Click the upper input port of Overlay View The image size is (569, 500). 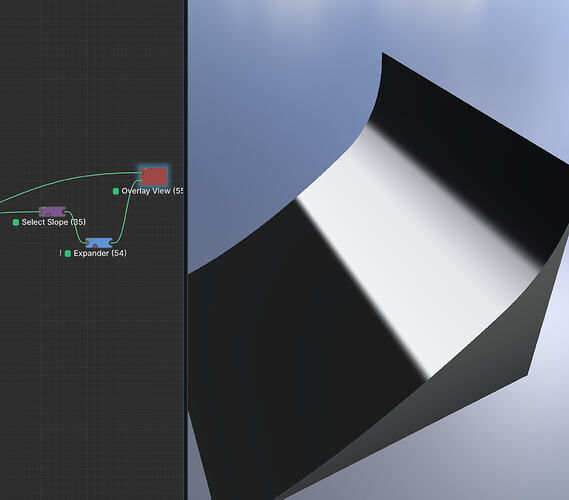[141, 173]
